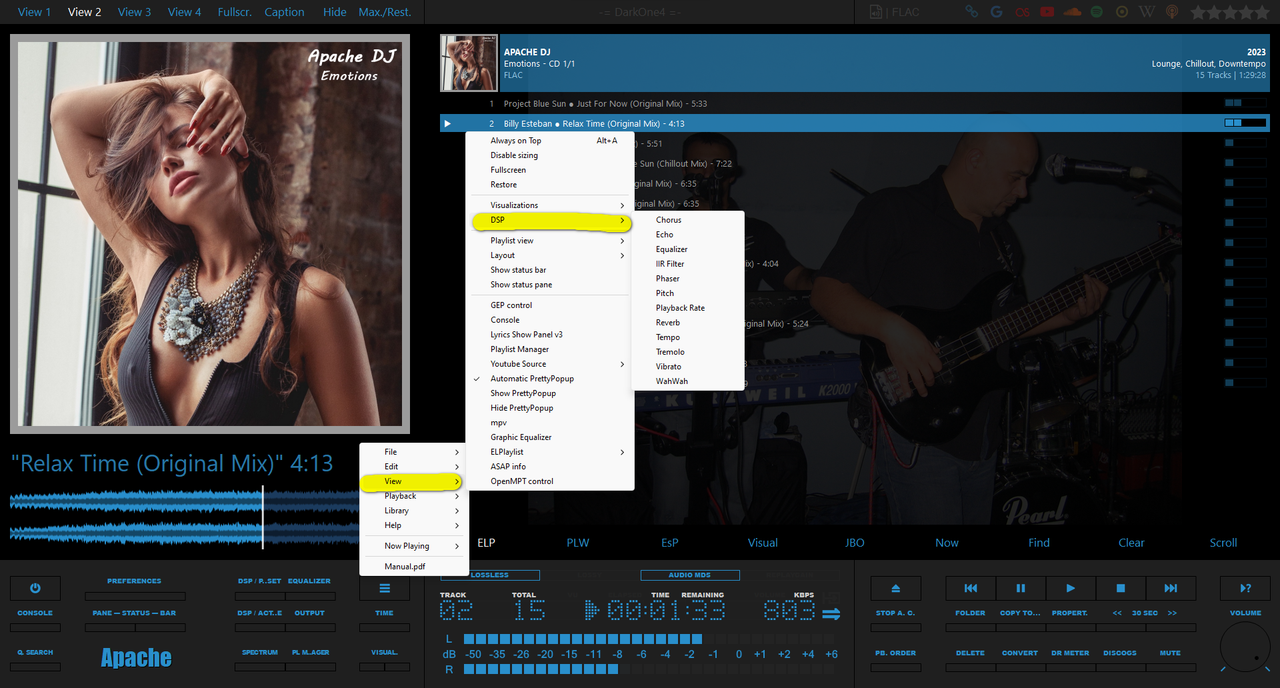Set rating to five stars
The image size is (1280, 688).
1260,12
